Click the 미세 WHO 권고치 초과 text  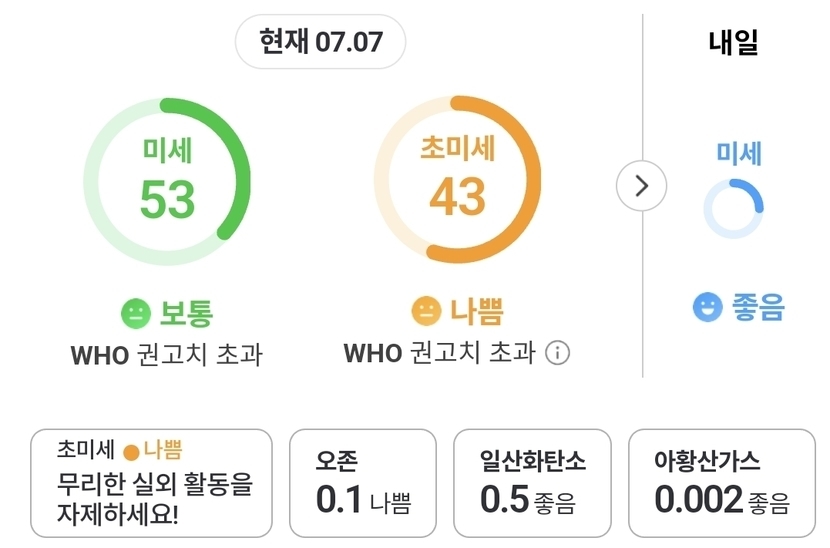[x=167, y=355]
